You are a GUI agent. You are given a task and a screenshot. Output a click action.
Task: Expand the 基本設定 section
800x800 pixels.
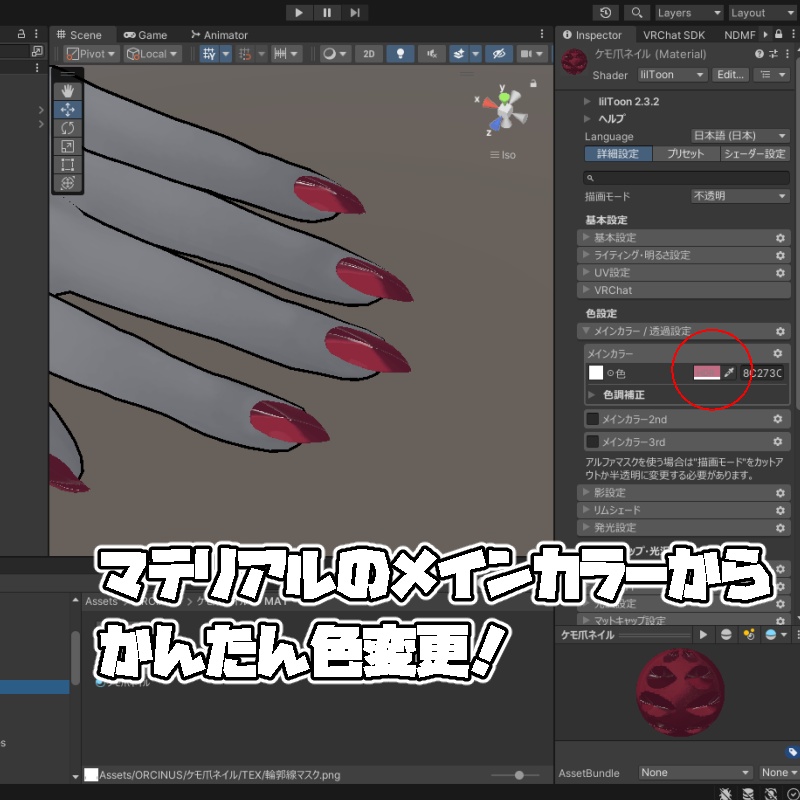coord(684,238)
